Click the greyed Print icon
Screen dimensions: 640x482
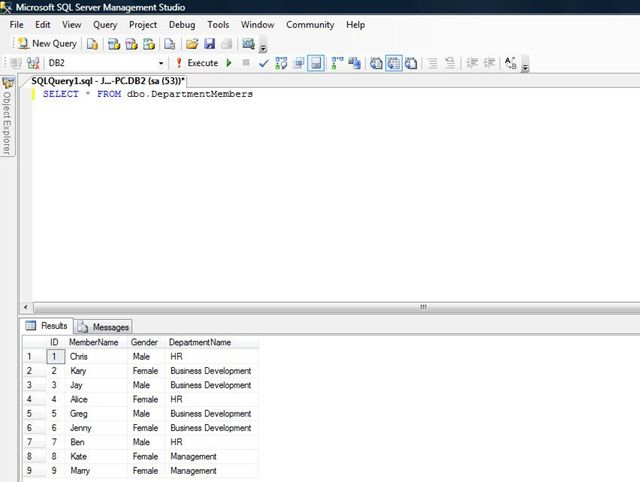pyautogui.click(x=227, y=44)
